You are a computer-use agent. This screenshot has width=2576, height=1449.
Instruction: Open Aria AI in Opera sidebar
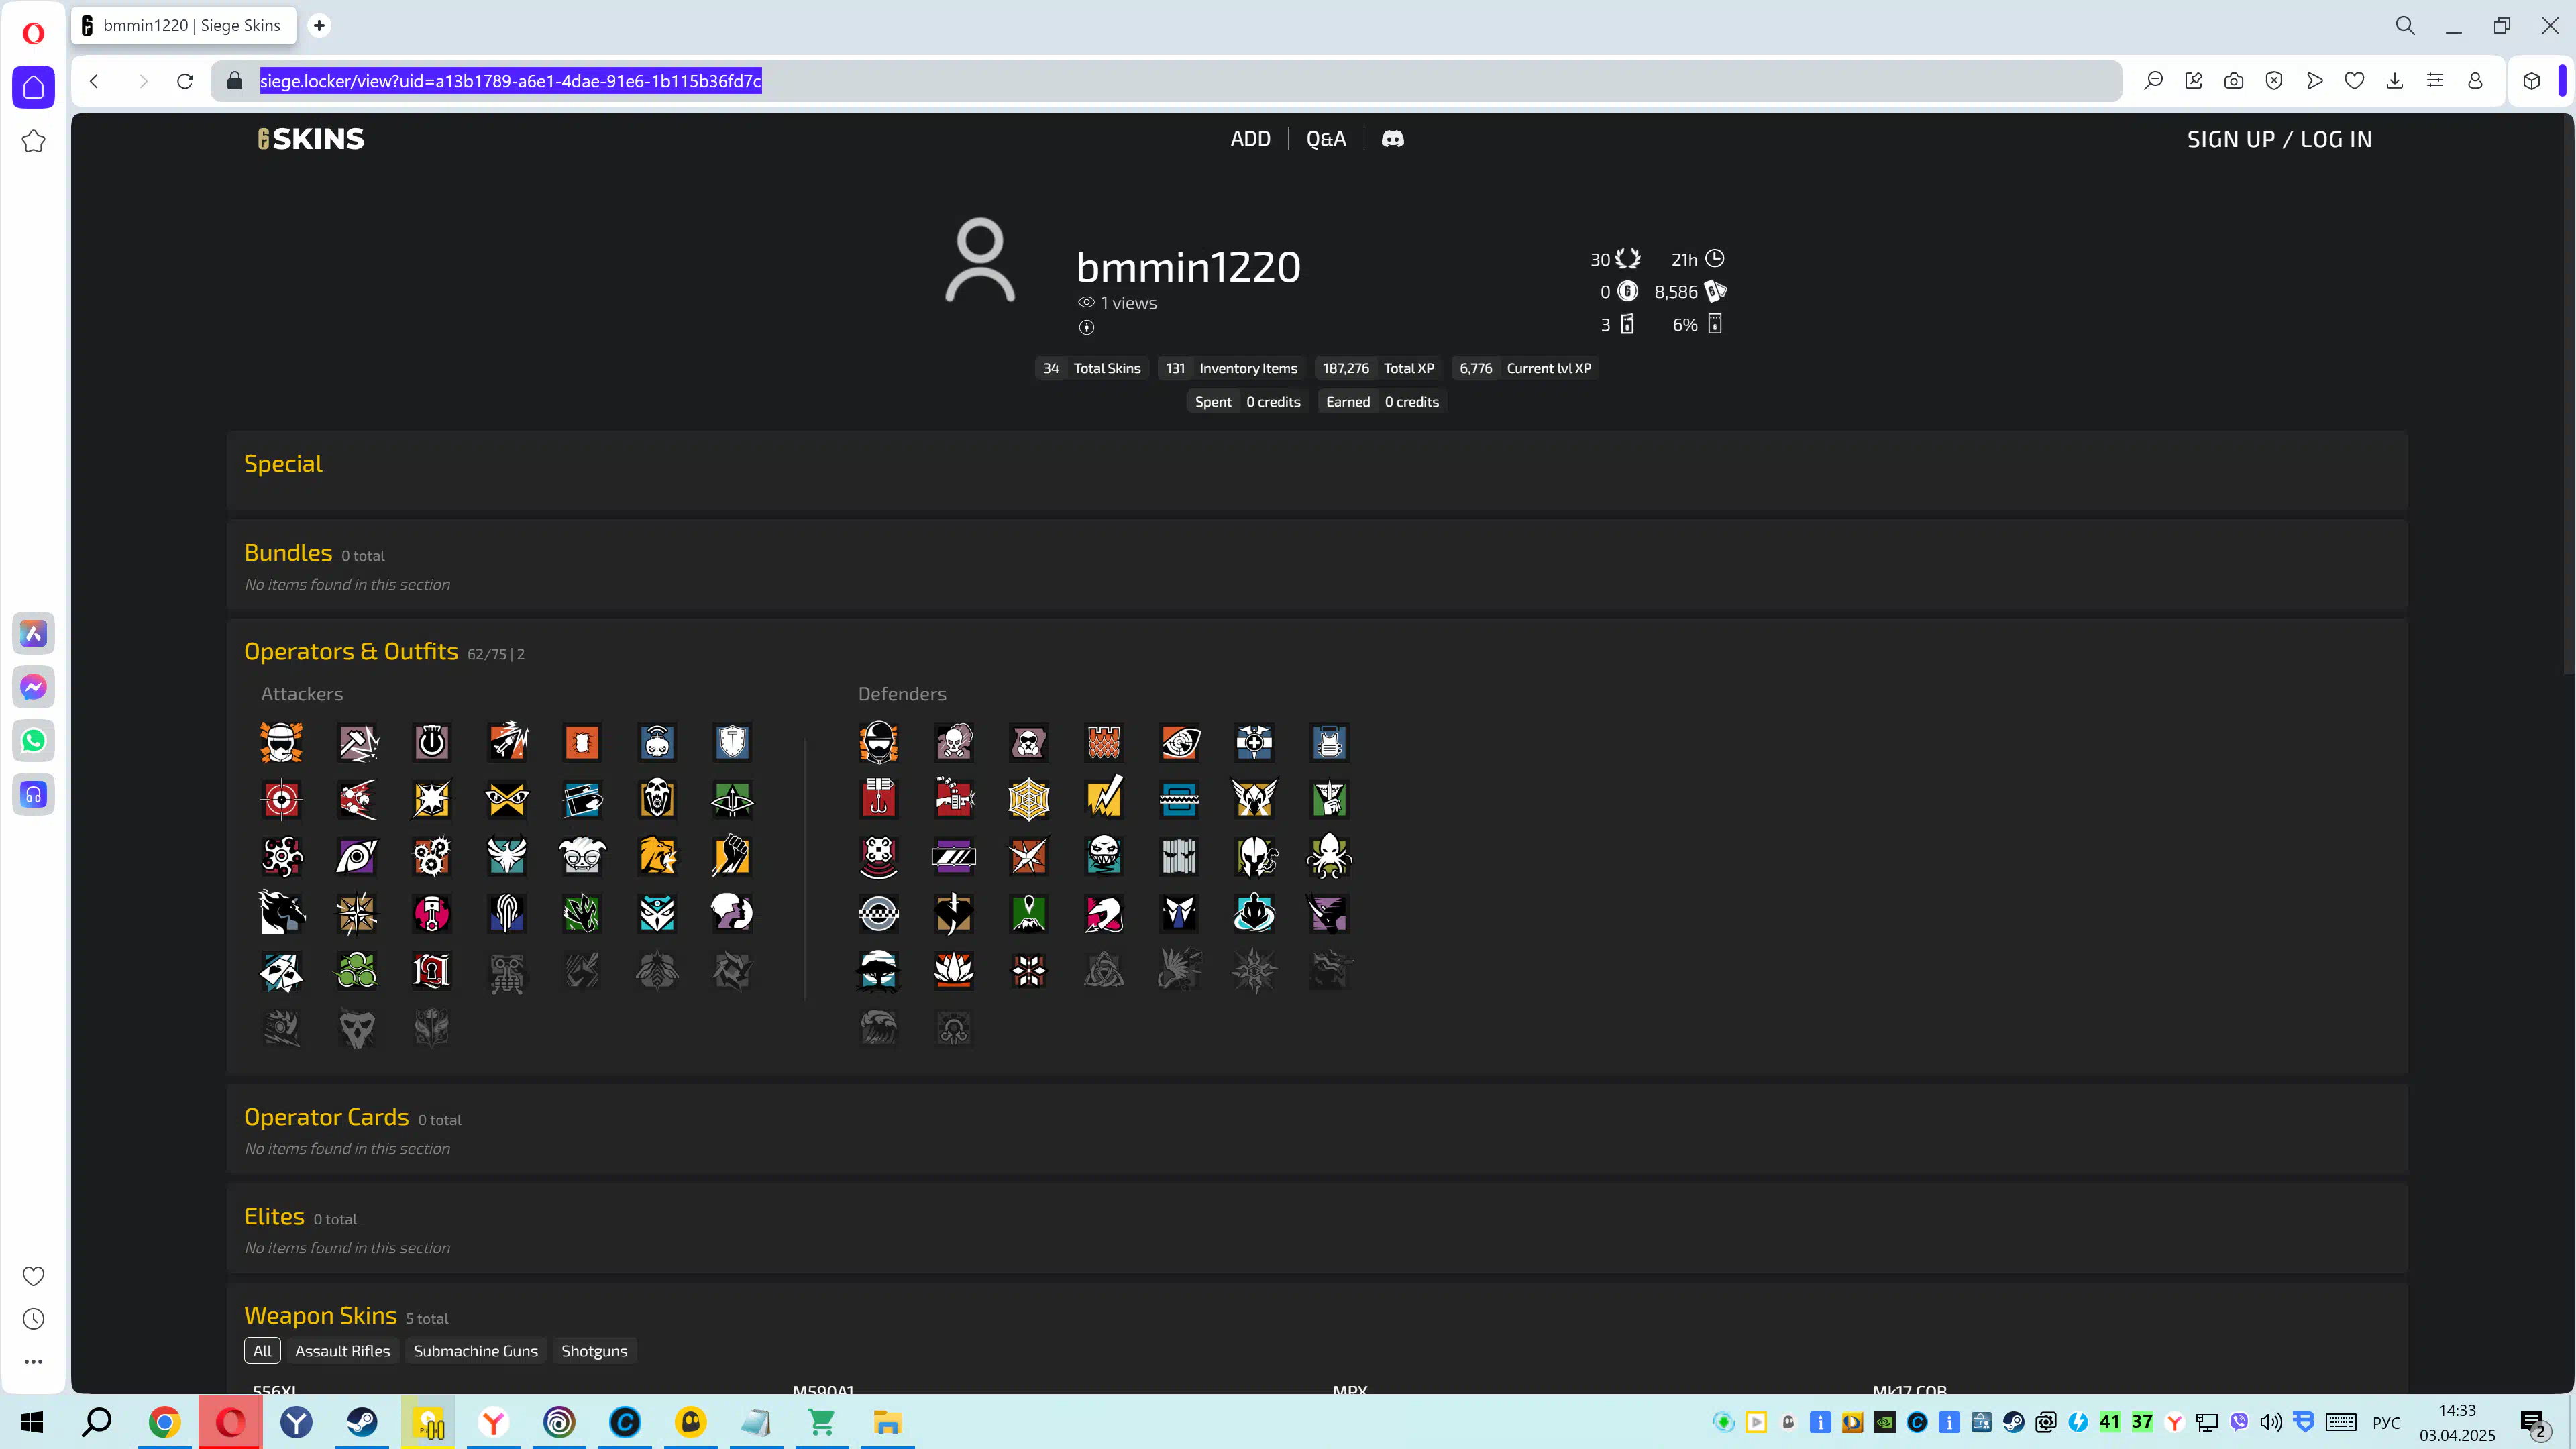(x=33, y=633)
